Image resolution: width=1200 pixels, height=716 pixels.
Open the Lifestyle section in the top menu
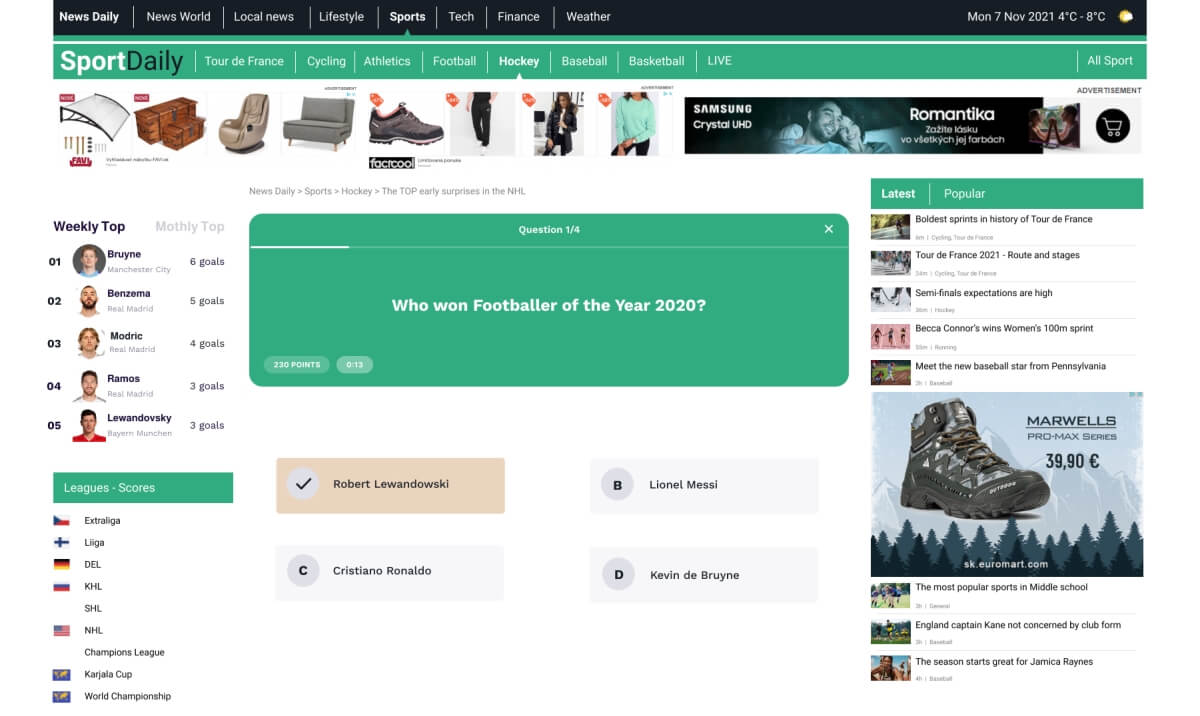pyautogui.click(x=341, y=16)
